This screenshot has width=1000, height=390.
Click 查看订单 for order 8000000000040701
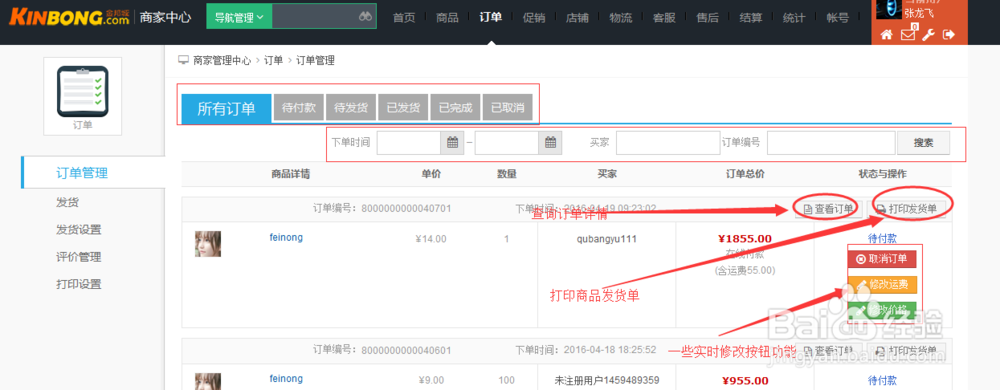[828, 208]
